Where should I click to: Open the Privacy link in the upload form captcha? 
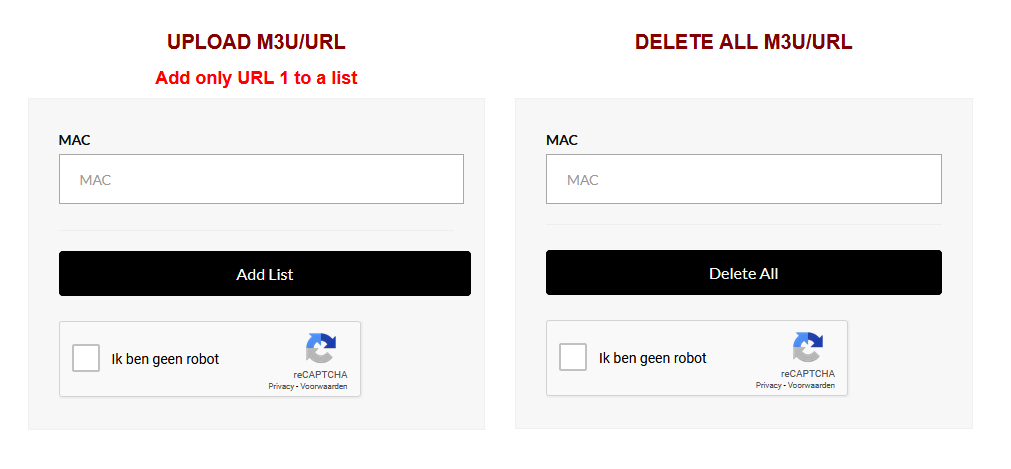(281, 386)
